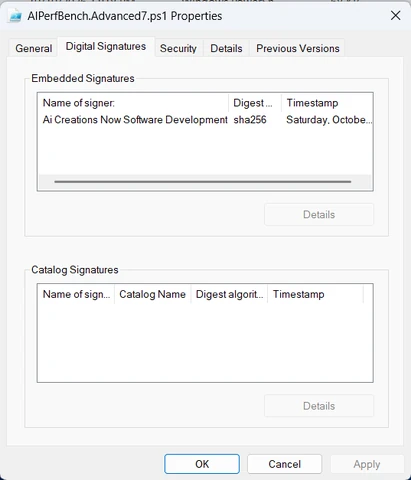Close the Properties dialog

point(395,15)
